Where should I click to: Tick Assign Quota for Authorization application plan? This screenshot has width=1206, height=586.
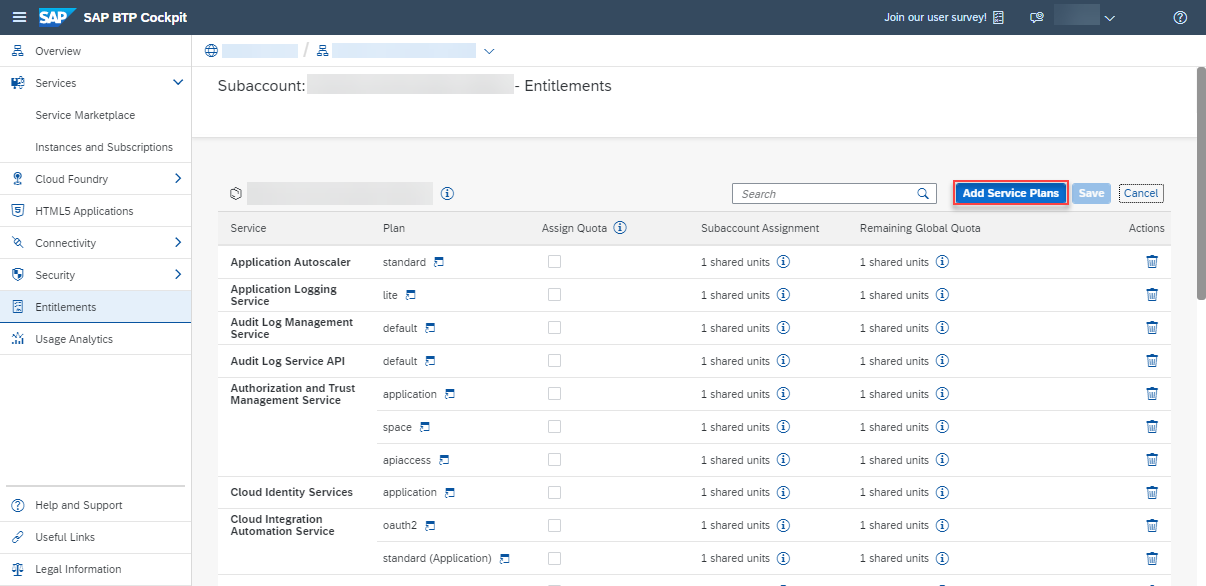[x=554, y=394]
